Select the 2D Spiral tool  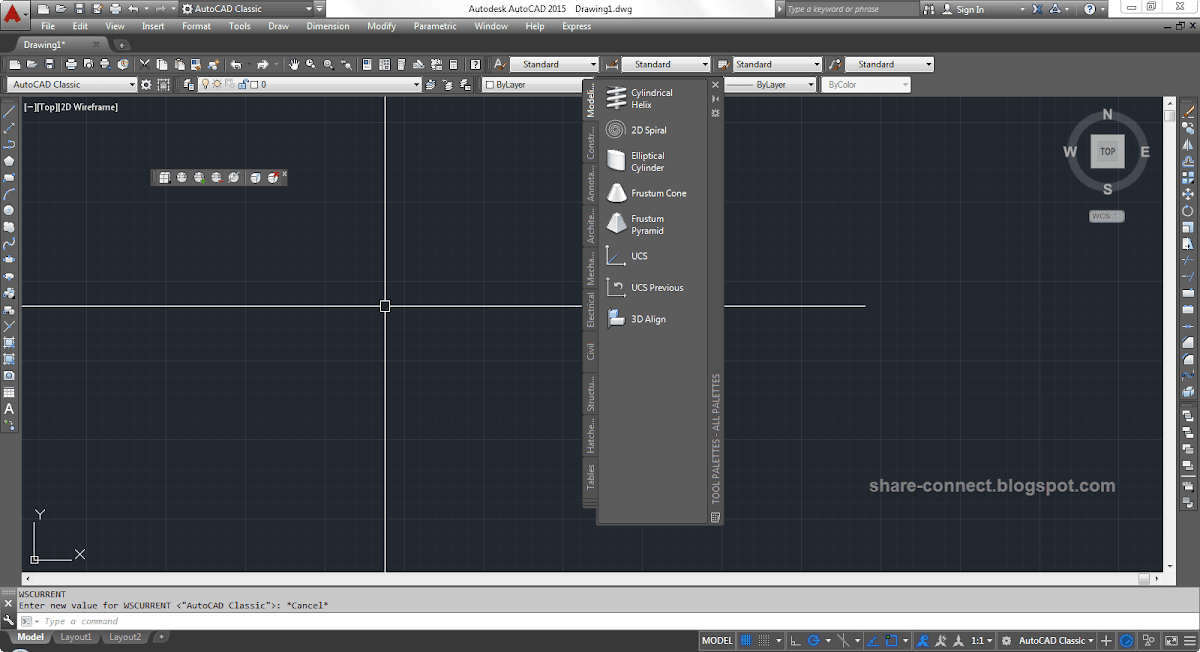click(645, 130)
